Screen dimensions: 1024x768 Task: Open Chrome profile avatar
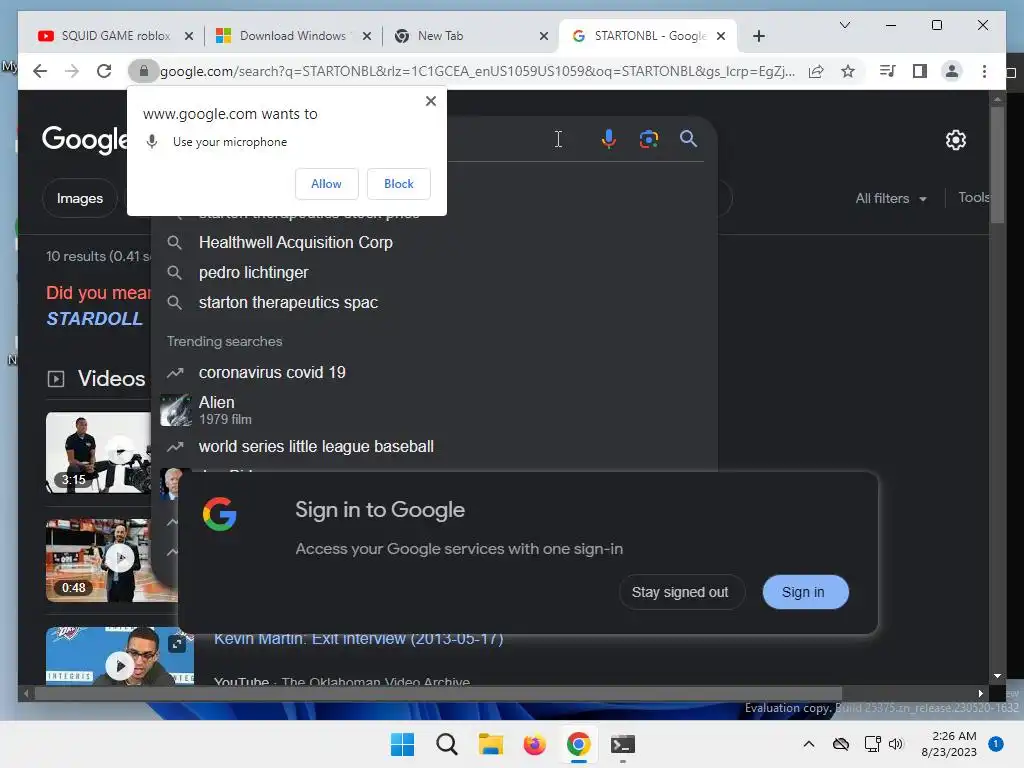pos(952,71)
